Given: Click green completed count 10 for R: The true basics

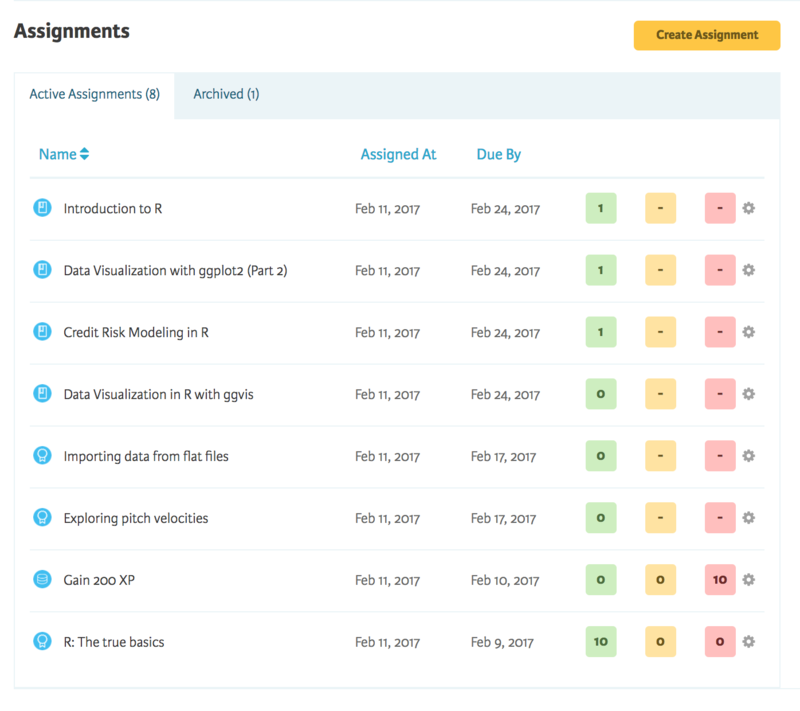Looking at the screenshot, I should (601, 642).
